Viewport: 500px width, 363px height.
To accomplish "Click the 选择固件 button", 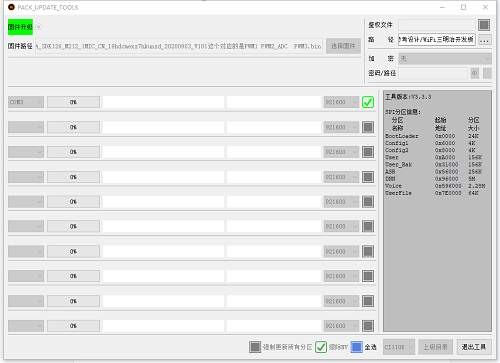I will pyautogui.click(x=343, y=46).
